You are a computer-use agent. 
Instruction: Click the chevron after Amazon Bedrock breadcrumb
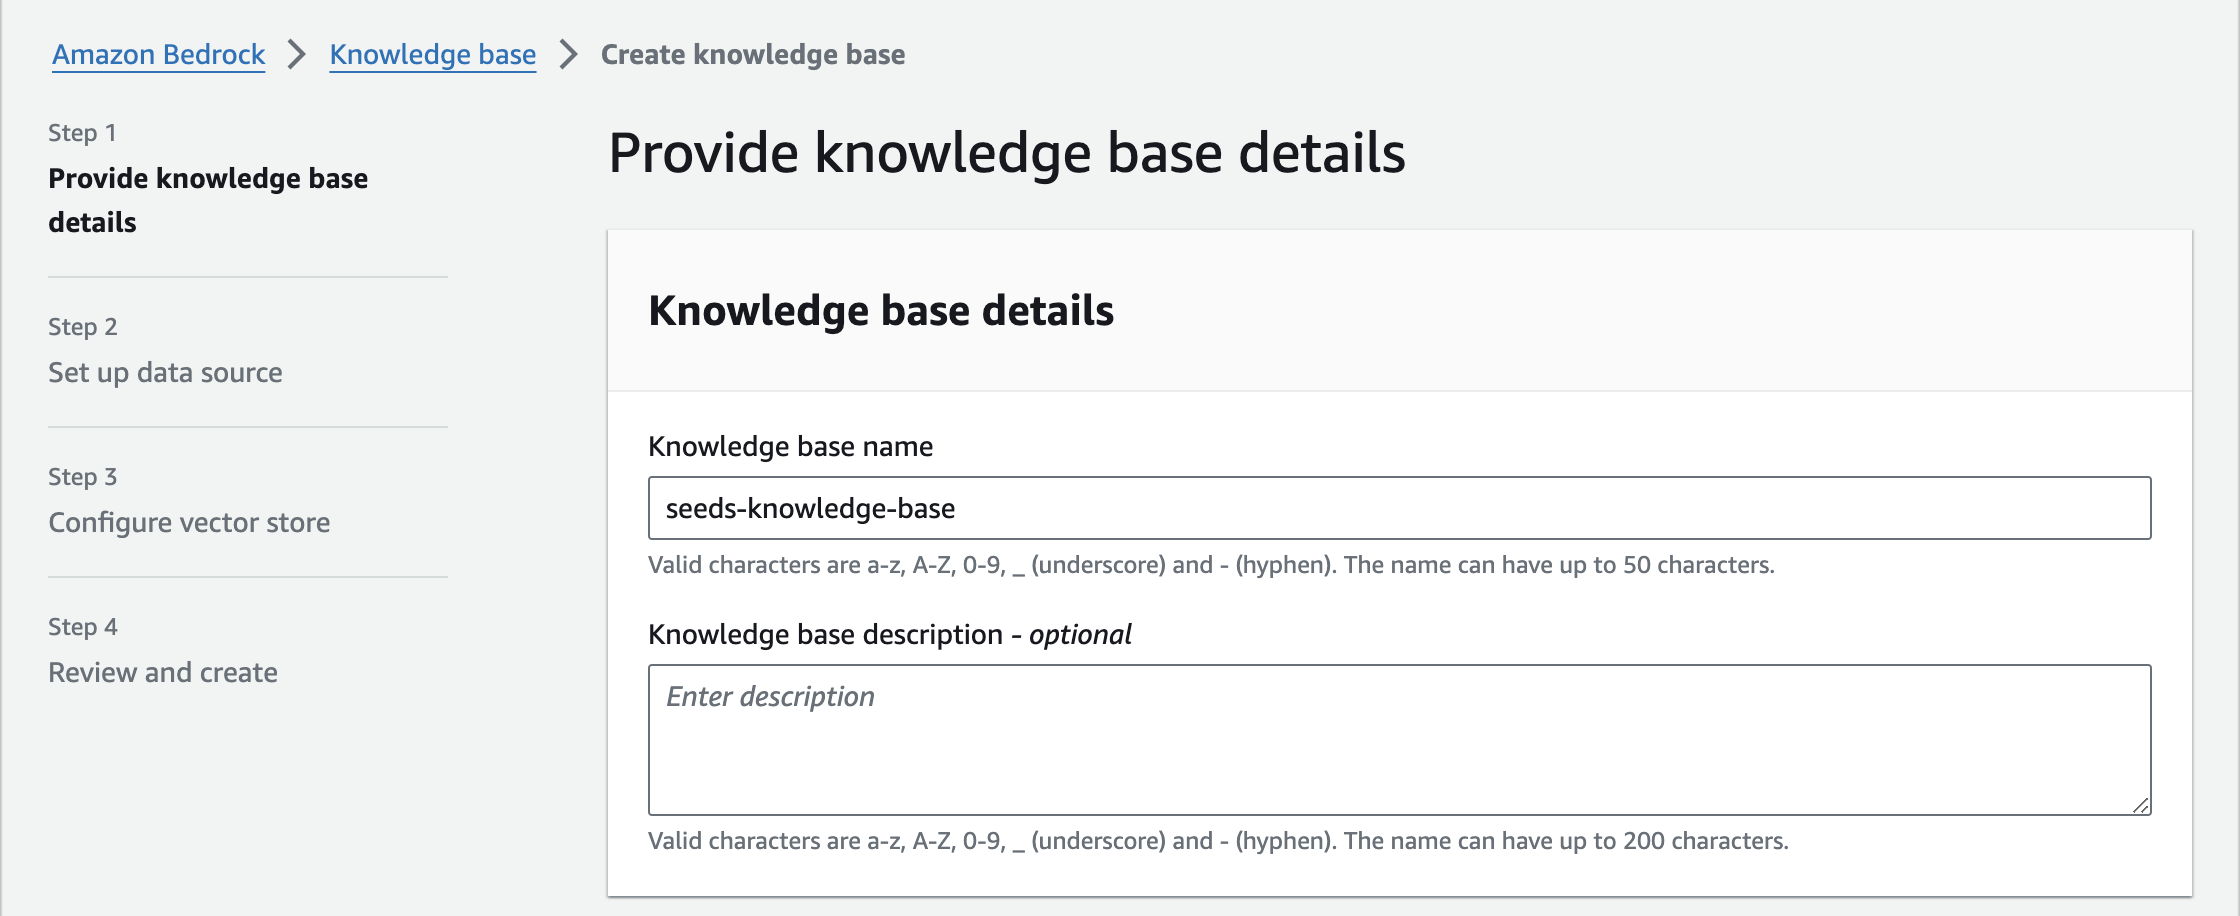tap(297, 54)
